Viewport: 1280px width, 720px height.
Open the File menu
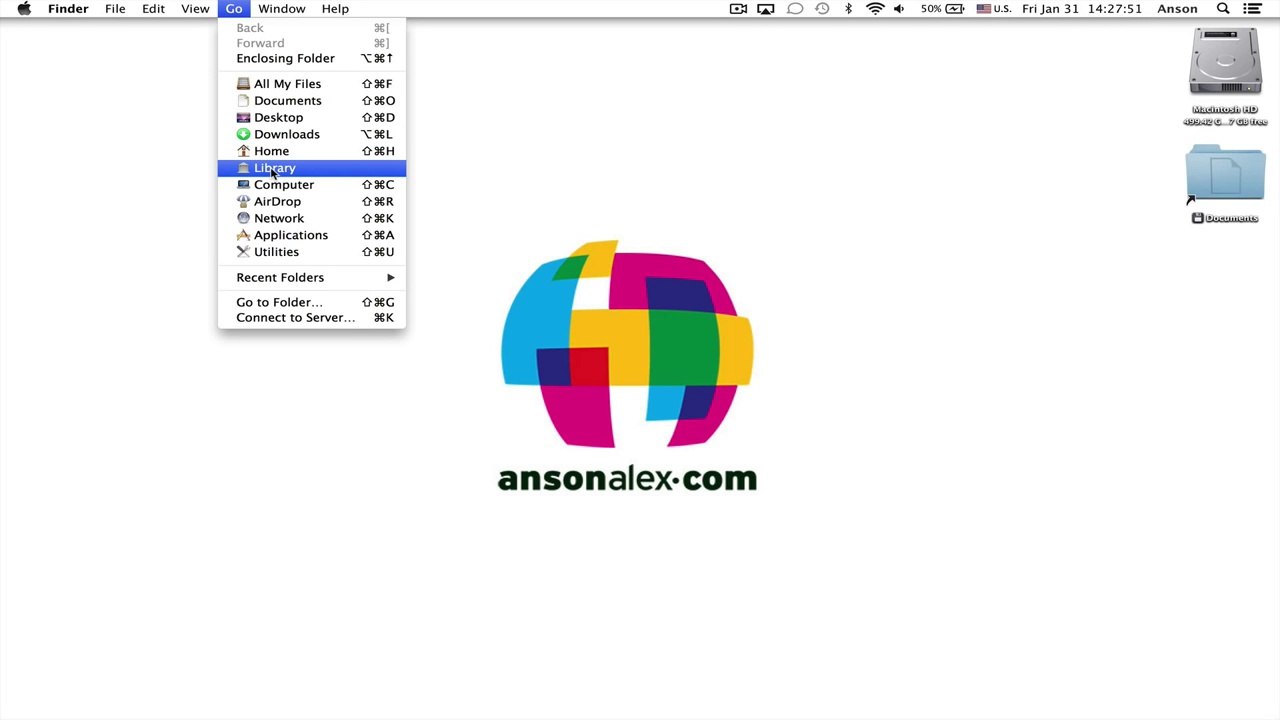[115, 9]
